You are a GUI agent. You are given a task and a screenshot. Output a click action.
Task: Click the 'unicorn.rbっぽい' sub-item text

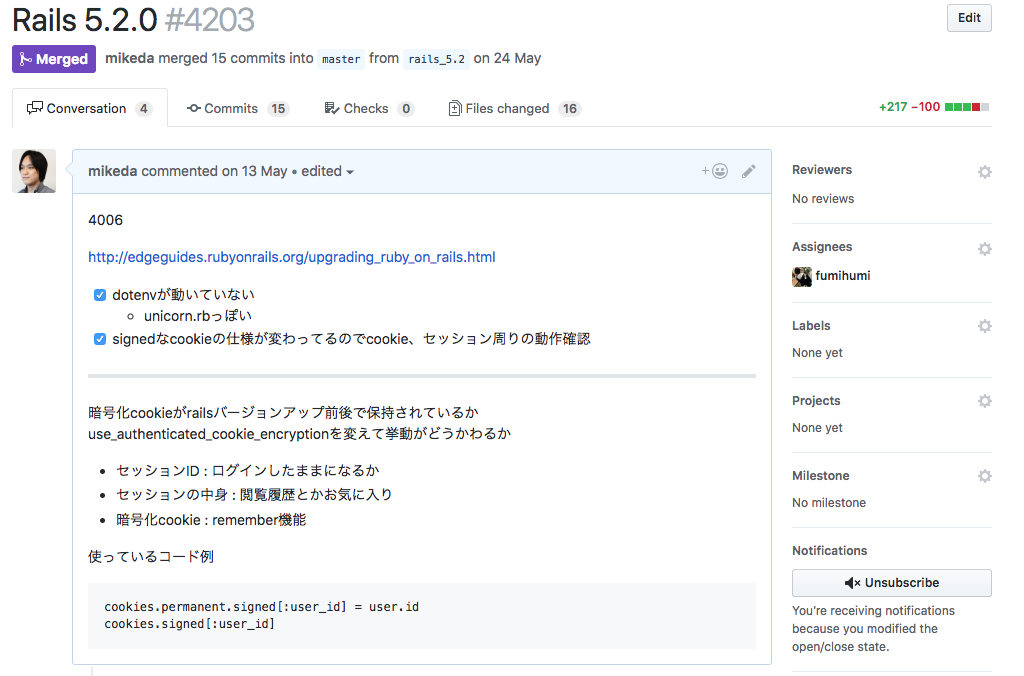pyautogui.click(x=198, y=316)
